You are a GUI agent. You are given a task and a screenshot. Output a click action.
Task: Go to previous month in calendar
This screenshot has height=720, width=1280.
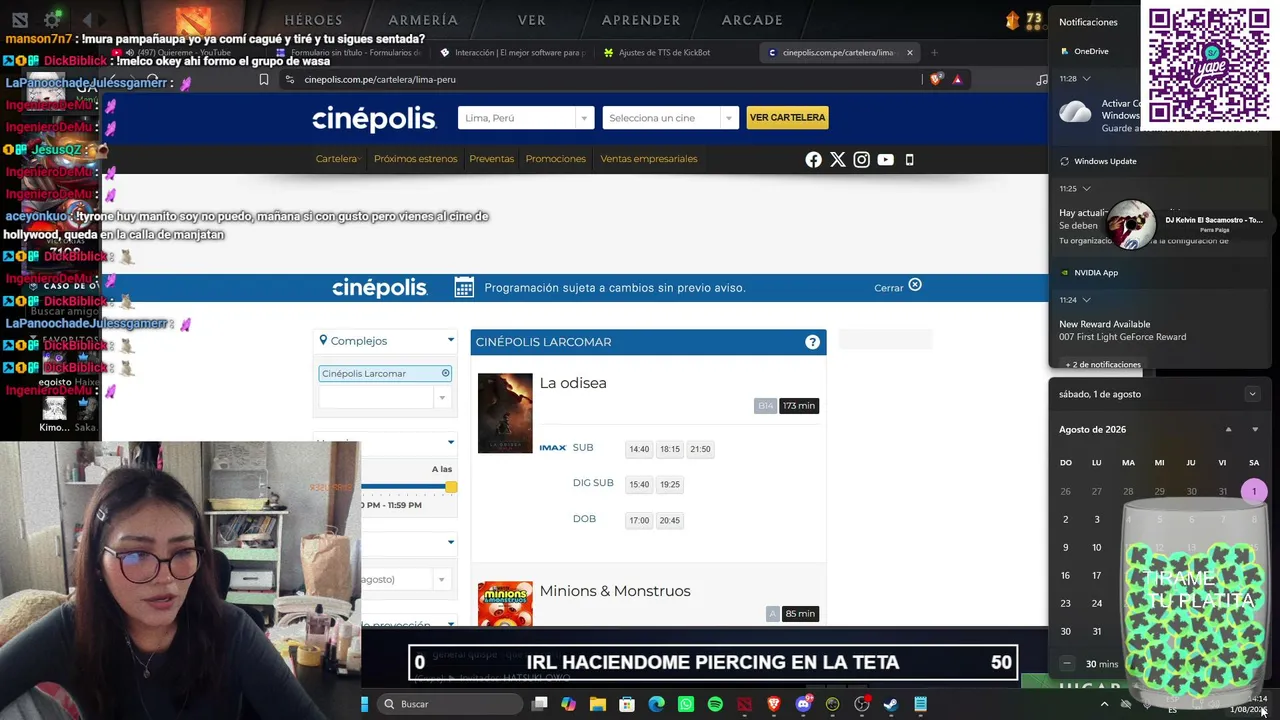coord(1229,430)
